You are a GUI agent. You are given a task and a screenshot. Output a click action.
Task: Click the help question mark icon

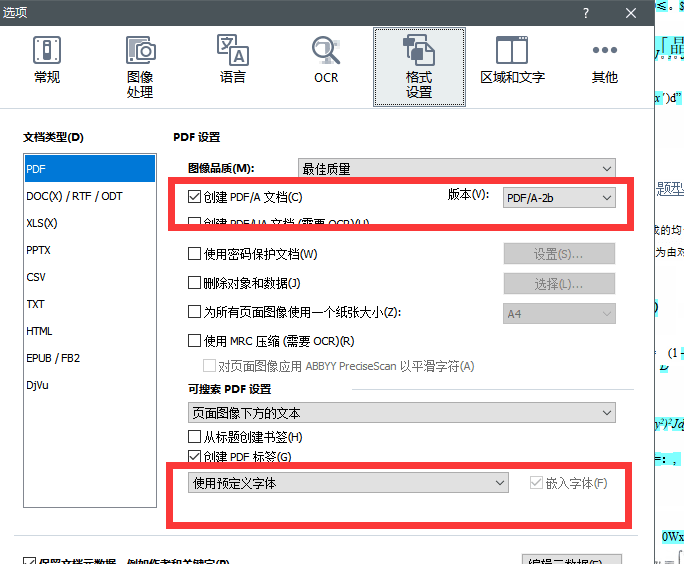pos(586,13)
